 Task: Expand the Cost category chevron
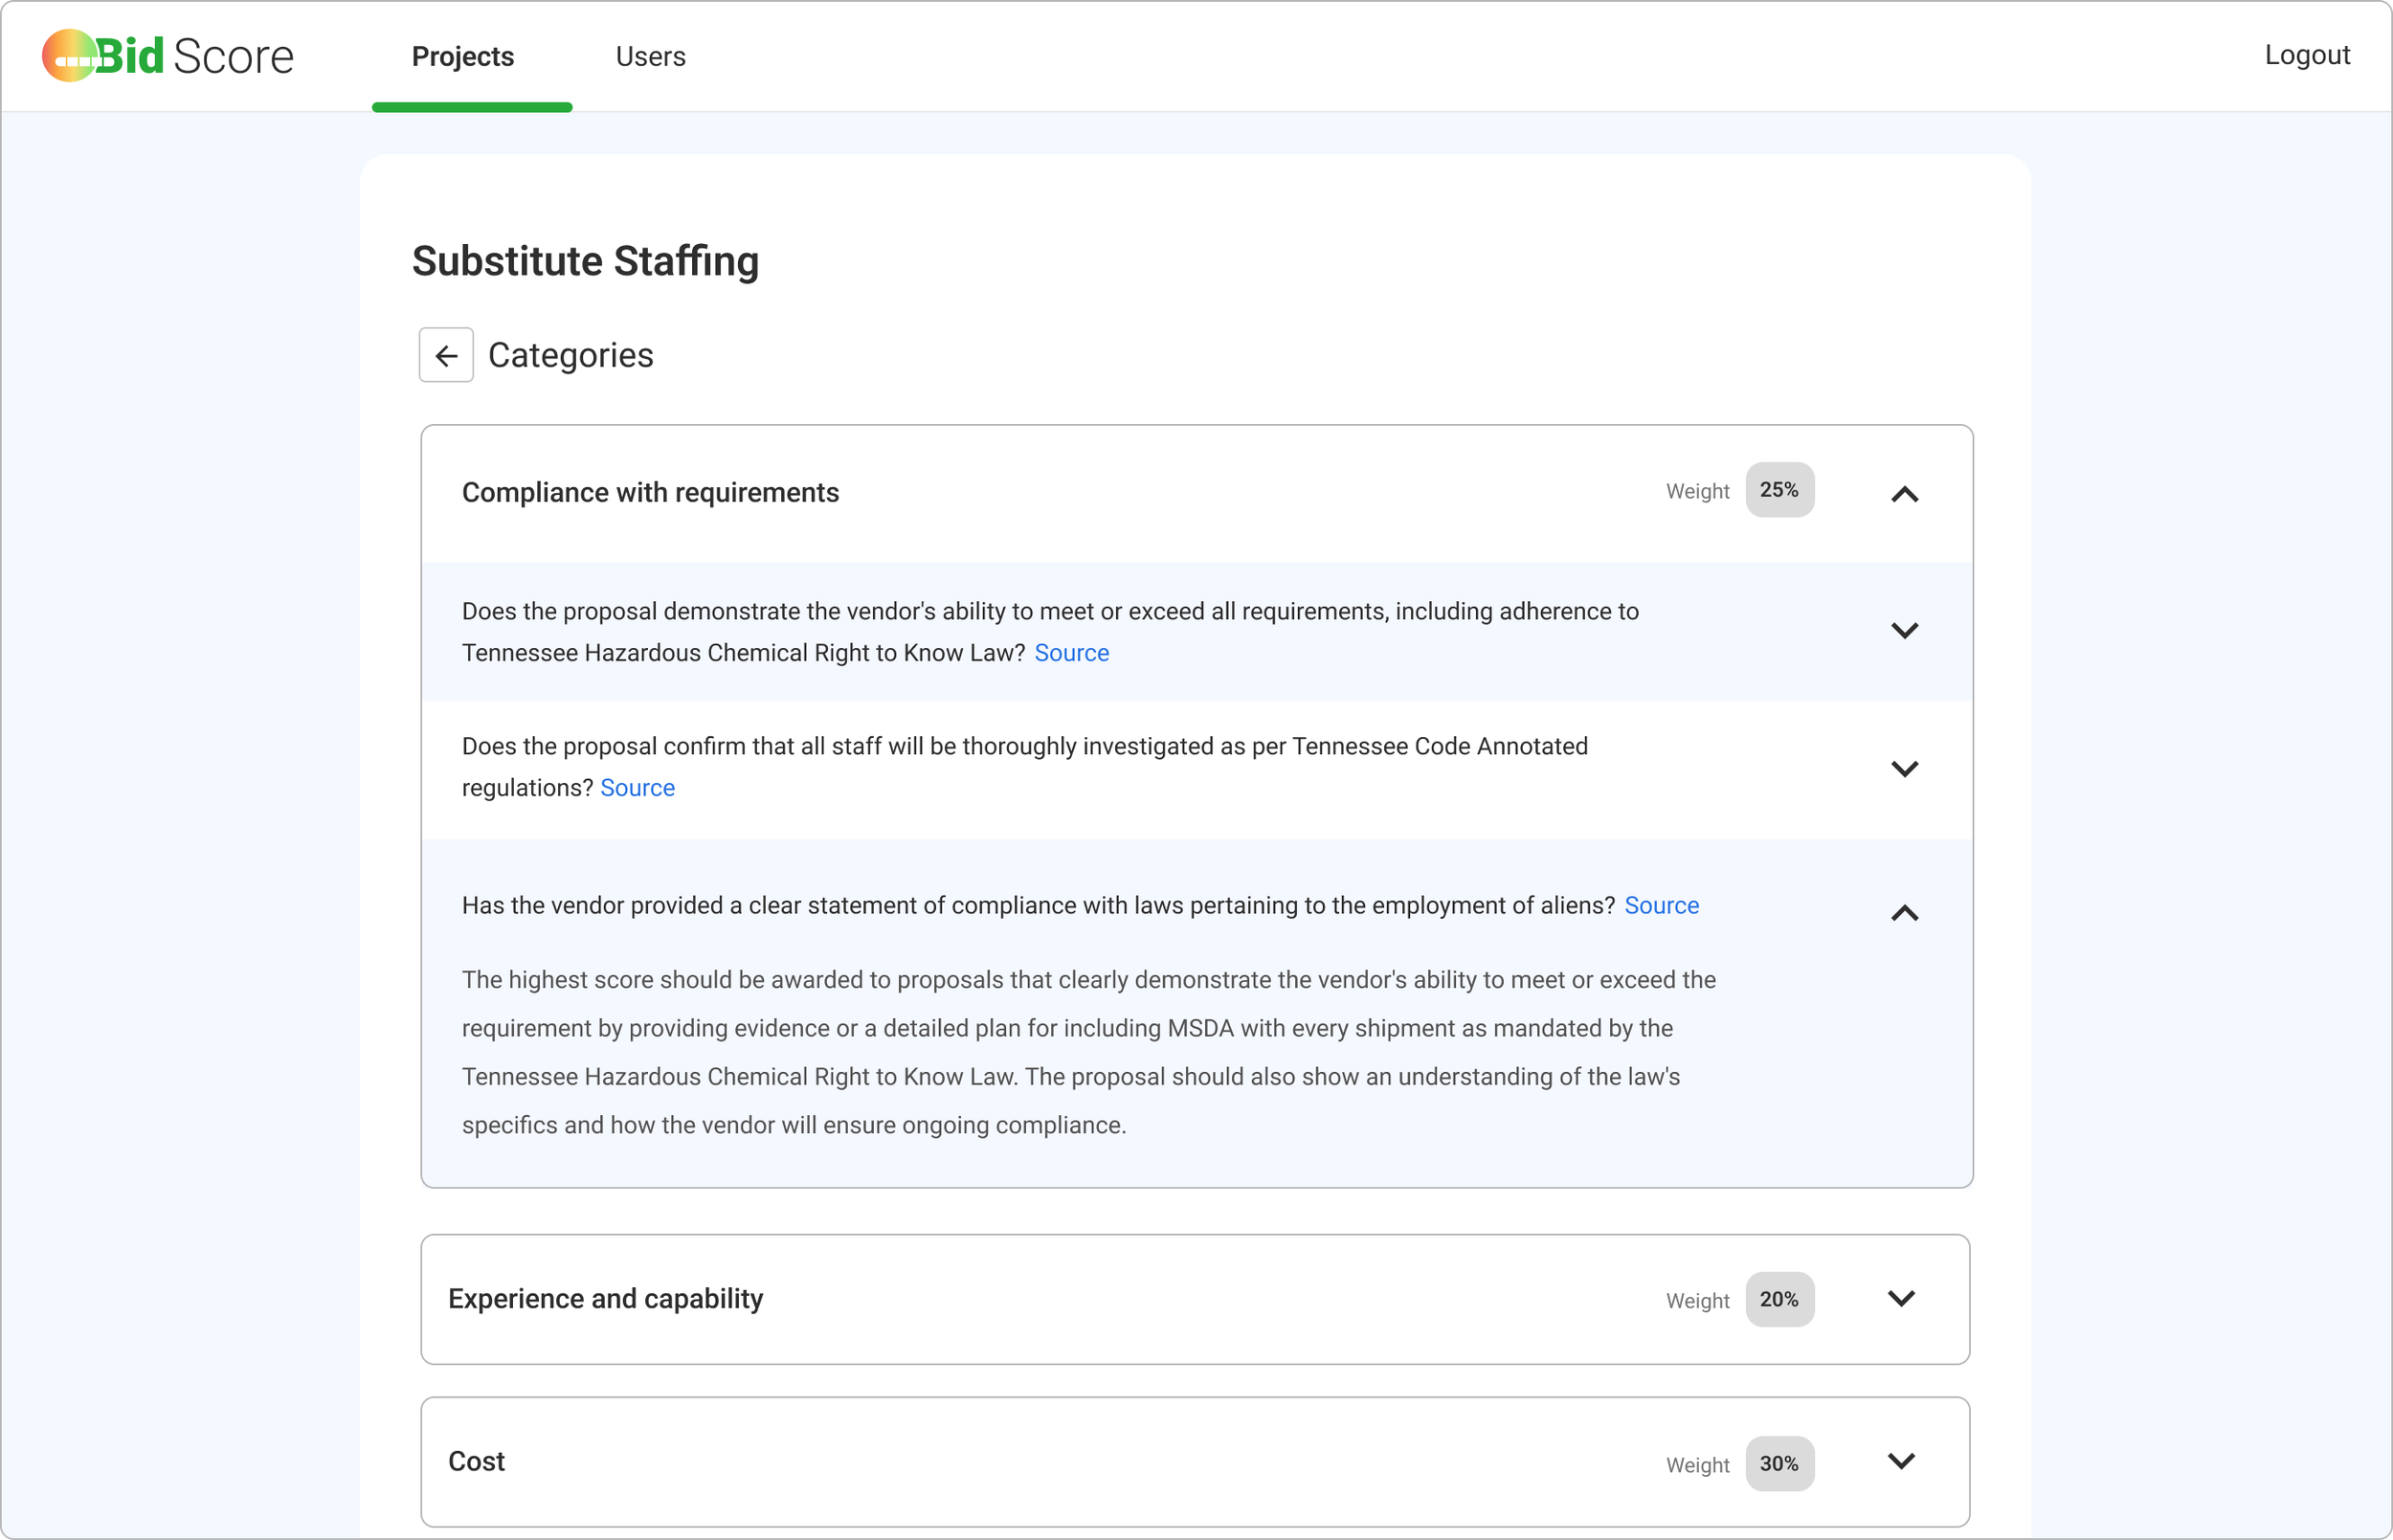(1900, 1461)
